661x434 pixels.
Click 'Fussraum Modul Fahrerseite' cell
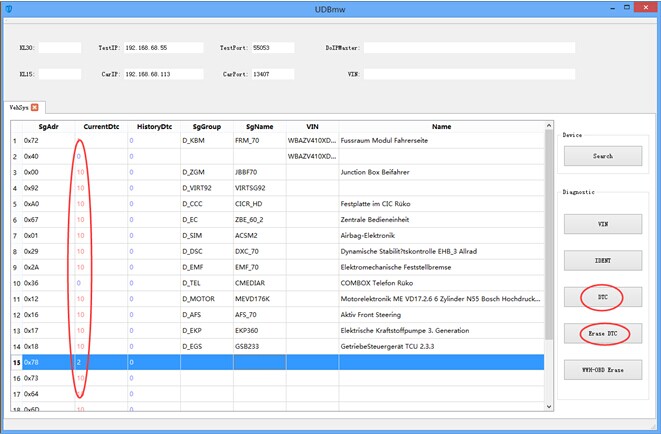(441, 140)
